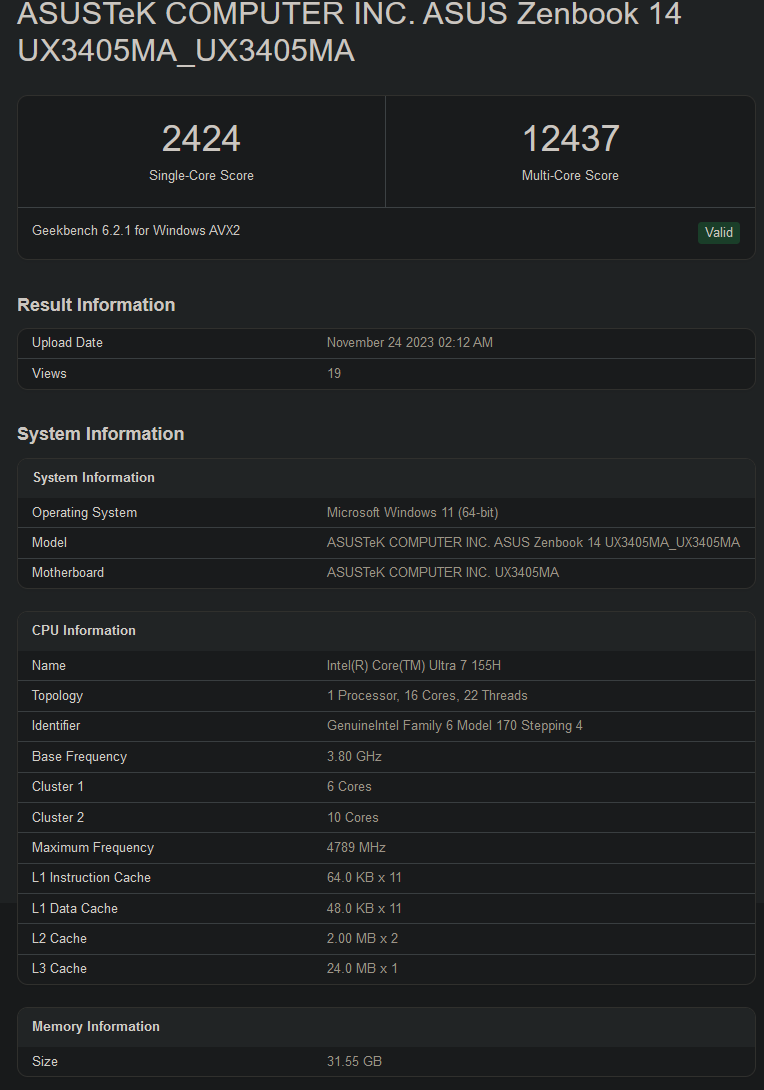The width and height of the screenshot is (764, 1090).
Task: Click the Upload Date row label
Action: point(67,342)
